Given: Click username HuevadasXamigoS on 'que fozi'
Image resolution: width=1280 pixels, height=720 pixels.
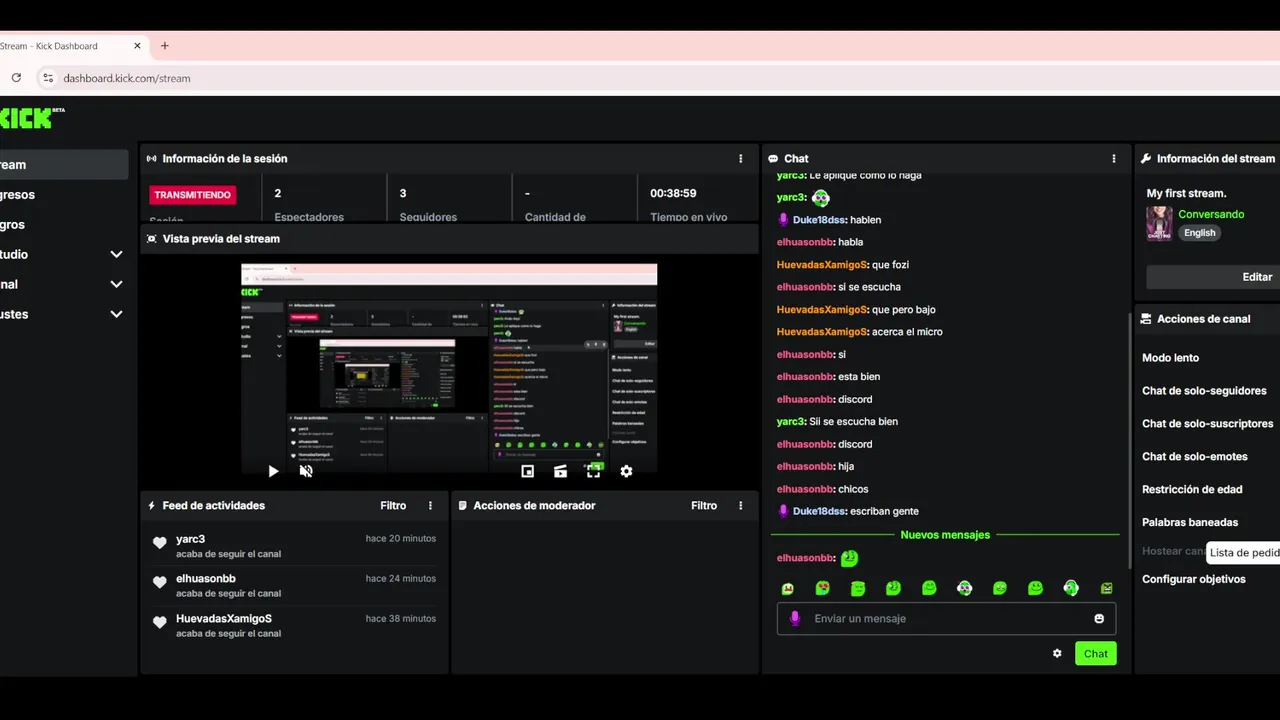Looking at the screenshot, I should pyautogui.click(x=821, y=265).
